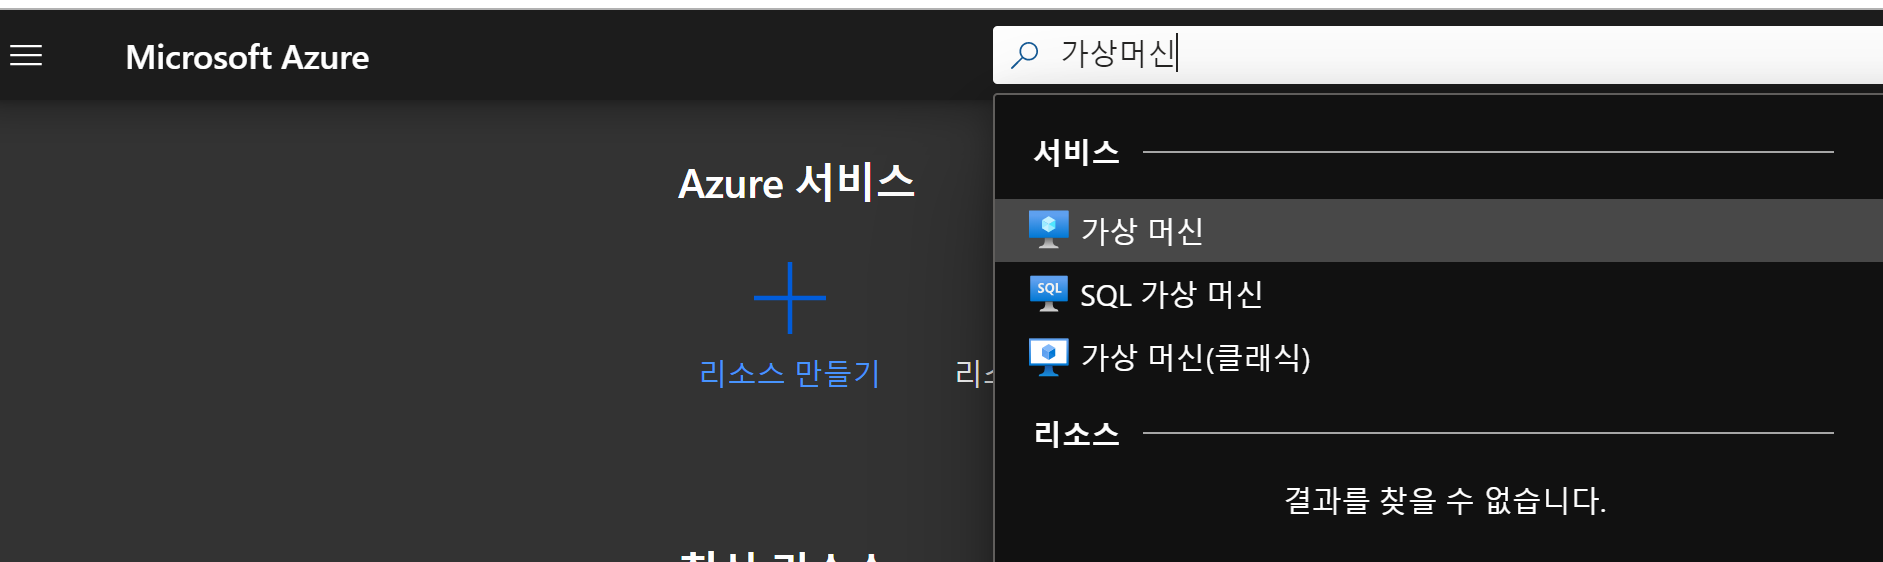The image size is (1883, 562).
Task: Click the search magnifier icon
Action: point(1025,54)
